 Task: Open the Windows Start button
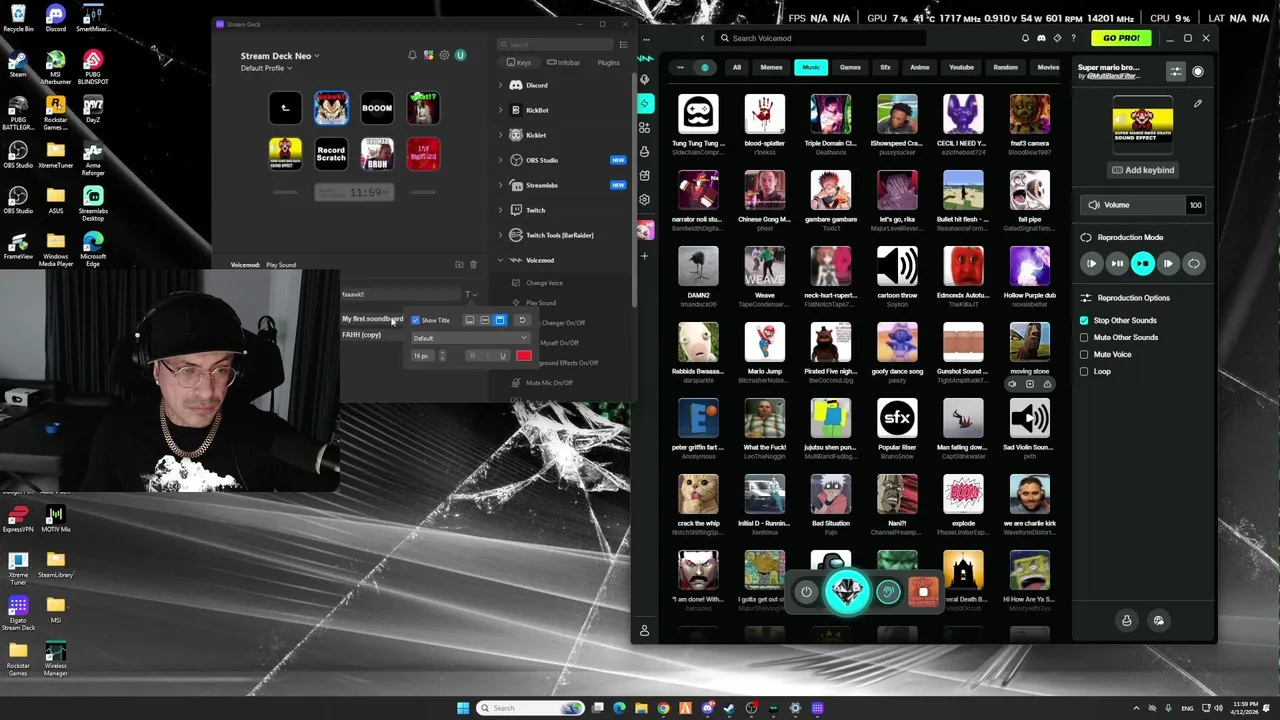[x=463, y=708]
